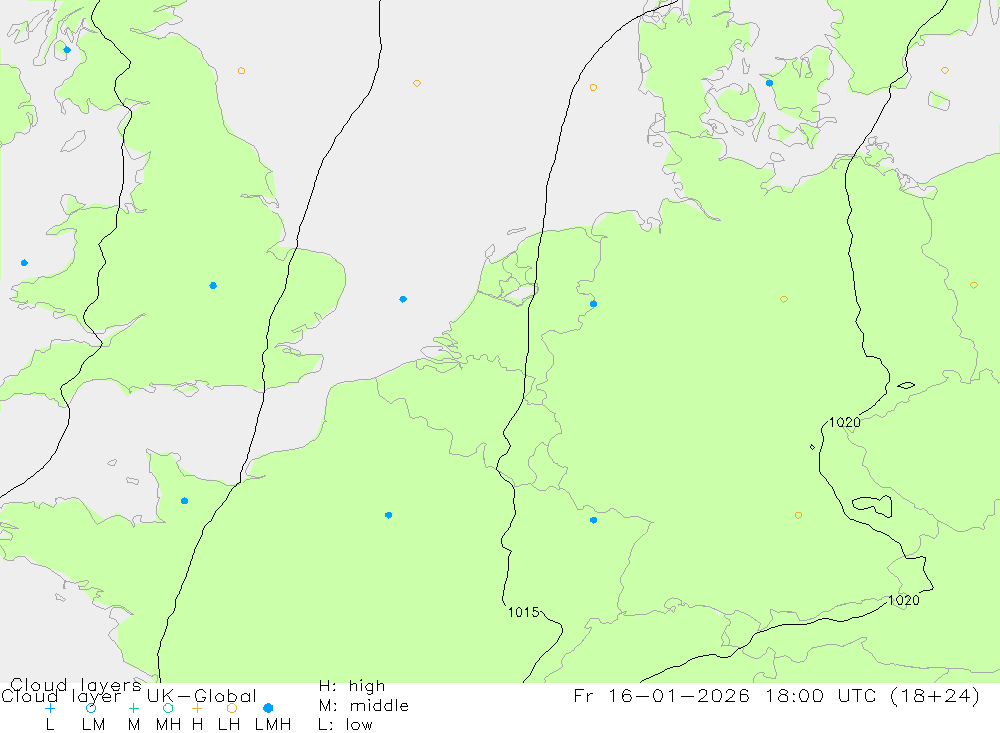Select the orange marker over western Poland
The image size is (1000, 733).
tap(974, 285)
